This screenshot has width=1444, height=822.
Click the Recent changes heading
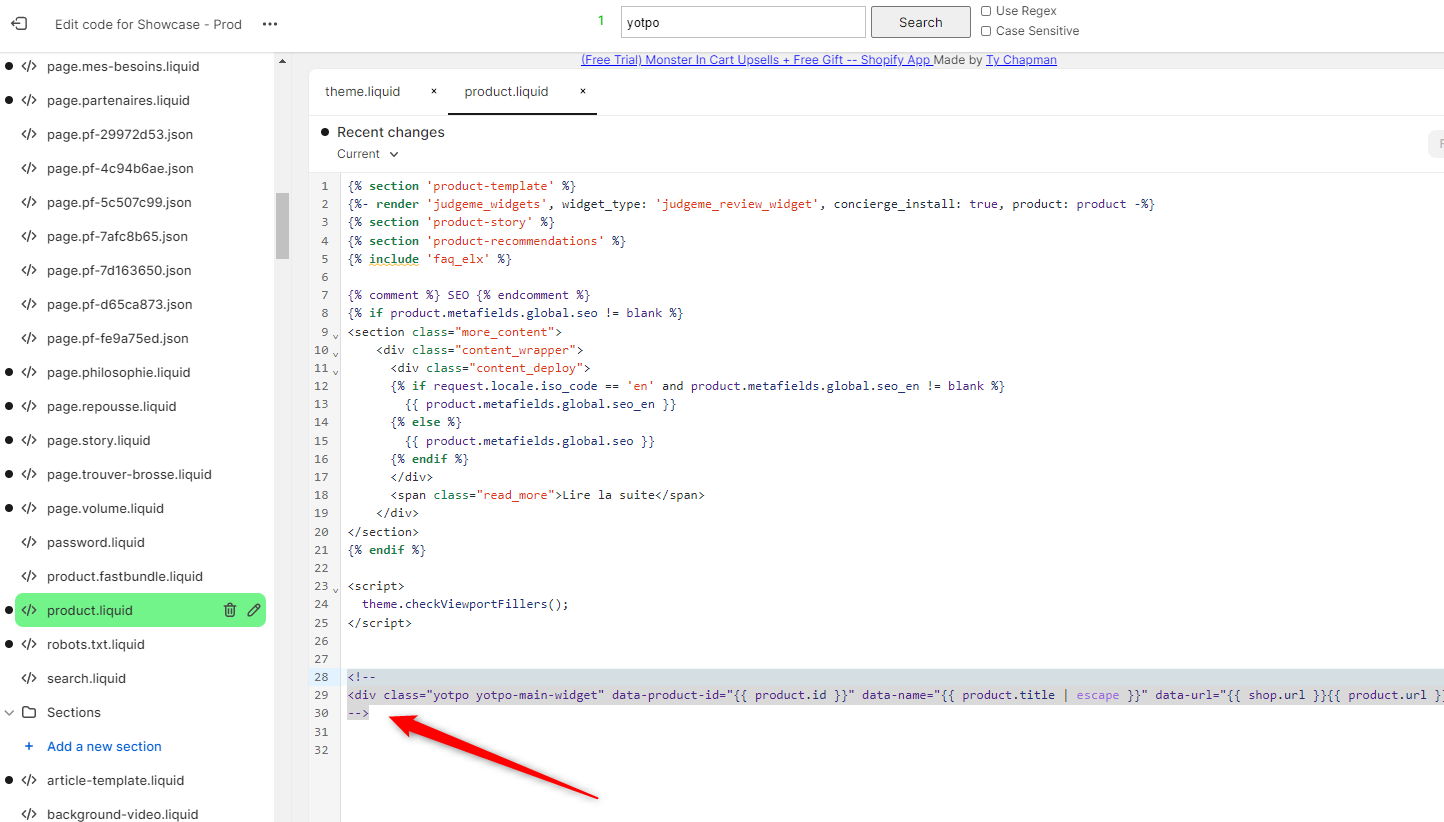coord(391,132)
